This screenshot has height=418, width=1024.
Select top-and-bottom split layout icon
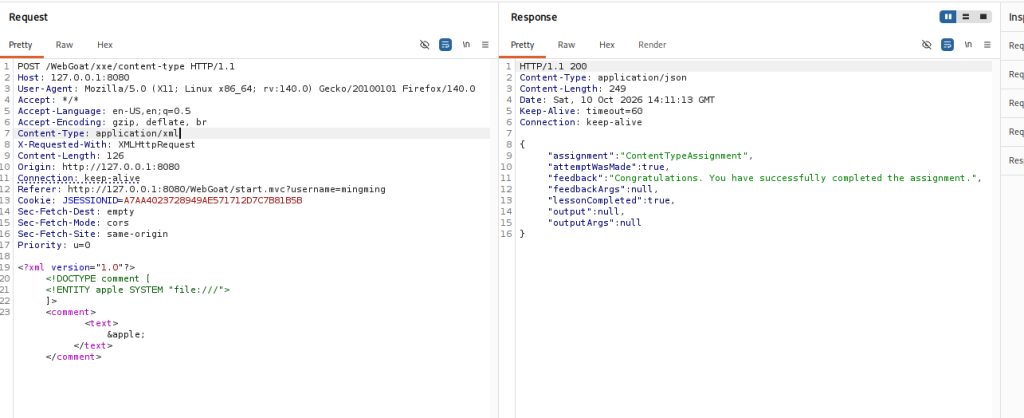point(966,17)
